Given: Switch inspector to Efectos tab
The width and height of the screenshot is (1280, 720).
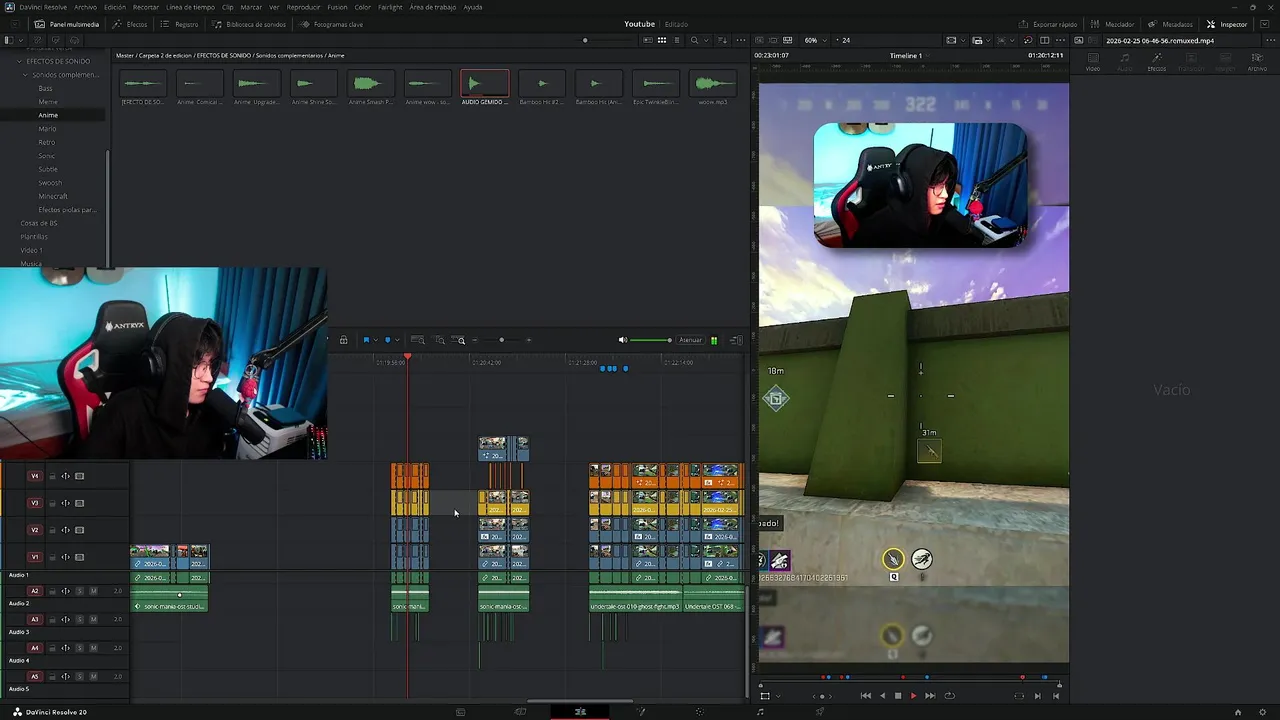Looking at the screenshot, I should coord(1157,62).
